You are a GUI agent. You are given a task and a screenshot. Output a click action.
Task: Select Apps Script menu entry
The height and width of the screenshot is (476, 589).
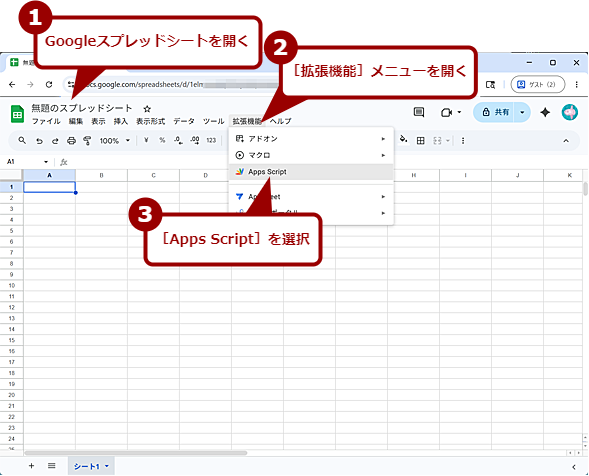pos(311,172)
